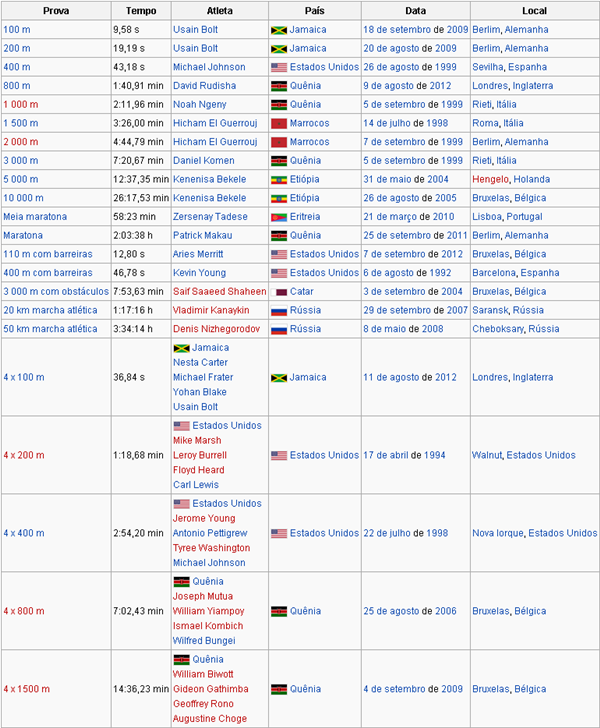Open the Yohan Blake athlete link
The width and height of the screenshot is (600, 728).
click(x=200, y=392)
